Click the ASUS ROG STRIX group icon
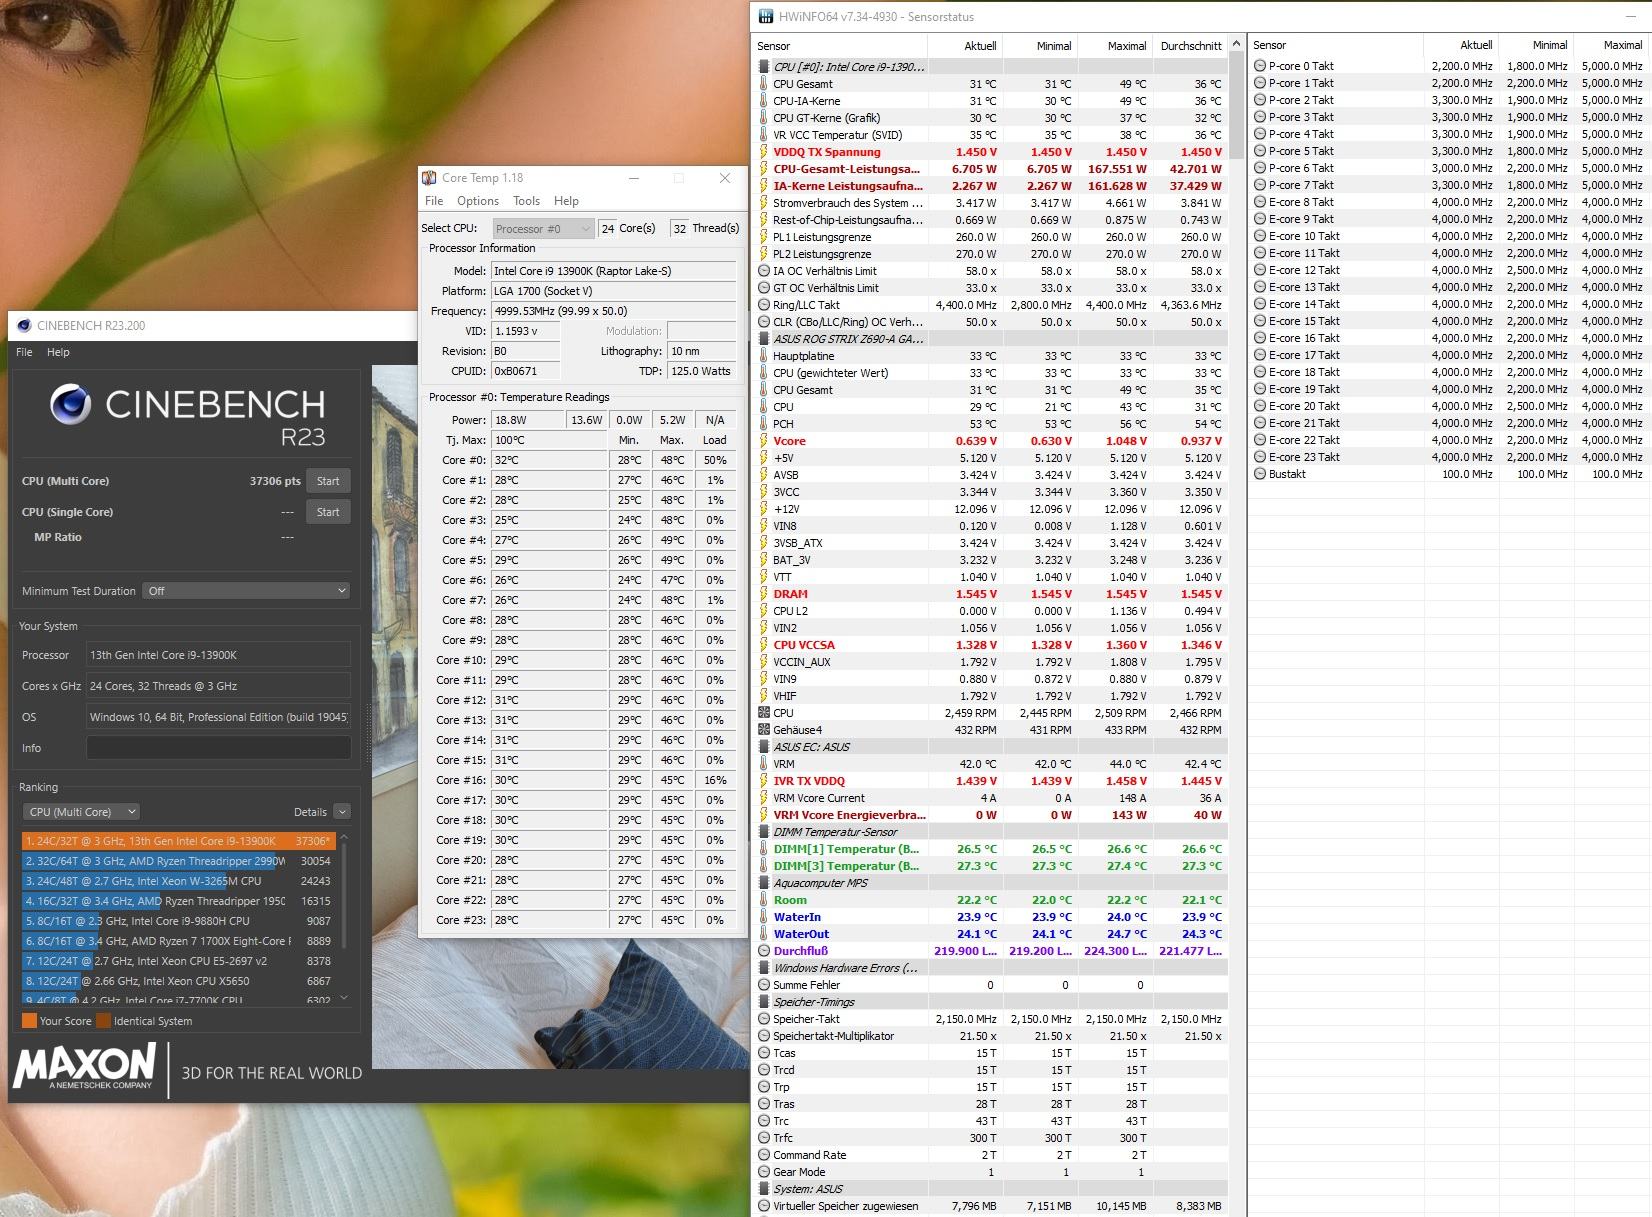This screenshot has height=1217, width=1652. 764,339
